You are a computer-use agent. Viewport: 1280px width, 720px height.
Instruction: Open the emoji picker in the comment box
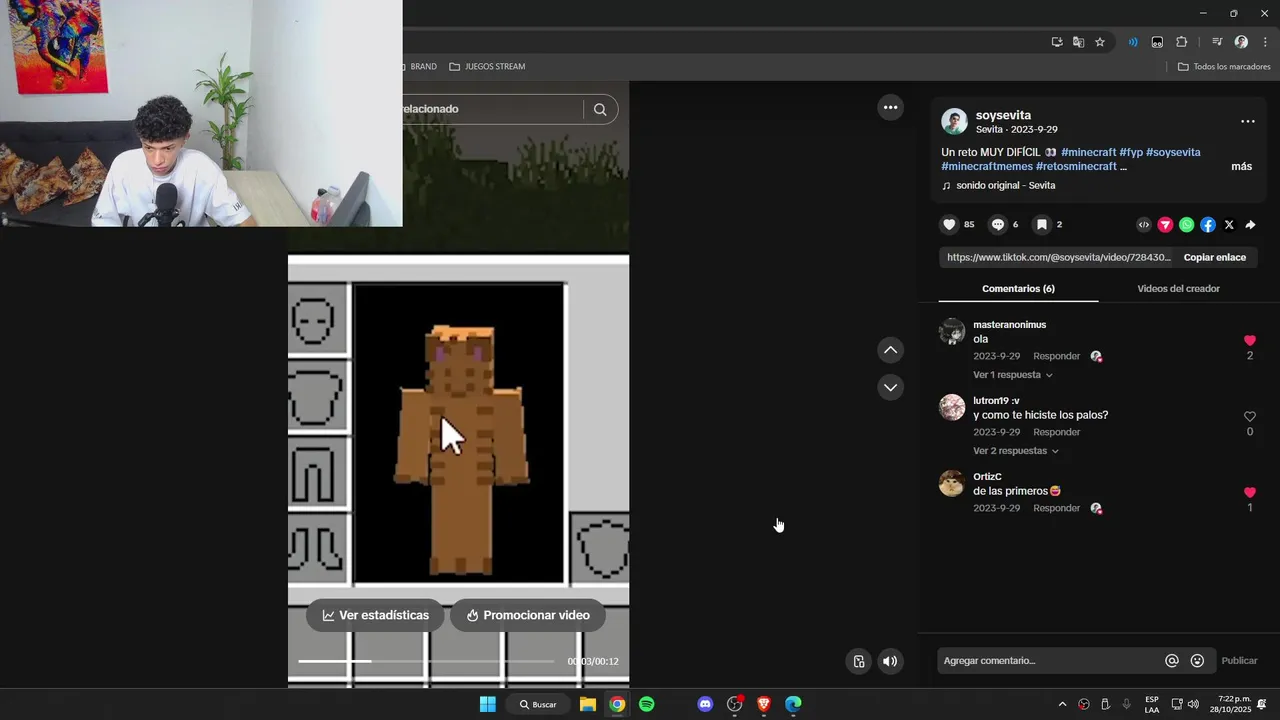click(1197, 660)
